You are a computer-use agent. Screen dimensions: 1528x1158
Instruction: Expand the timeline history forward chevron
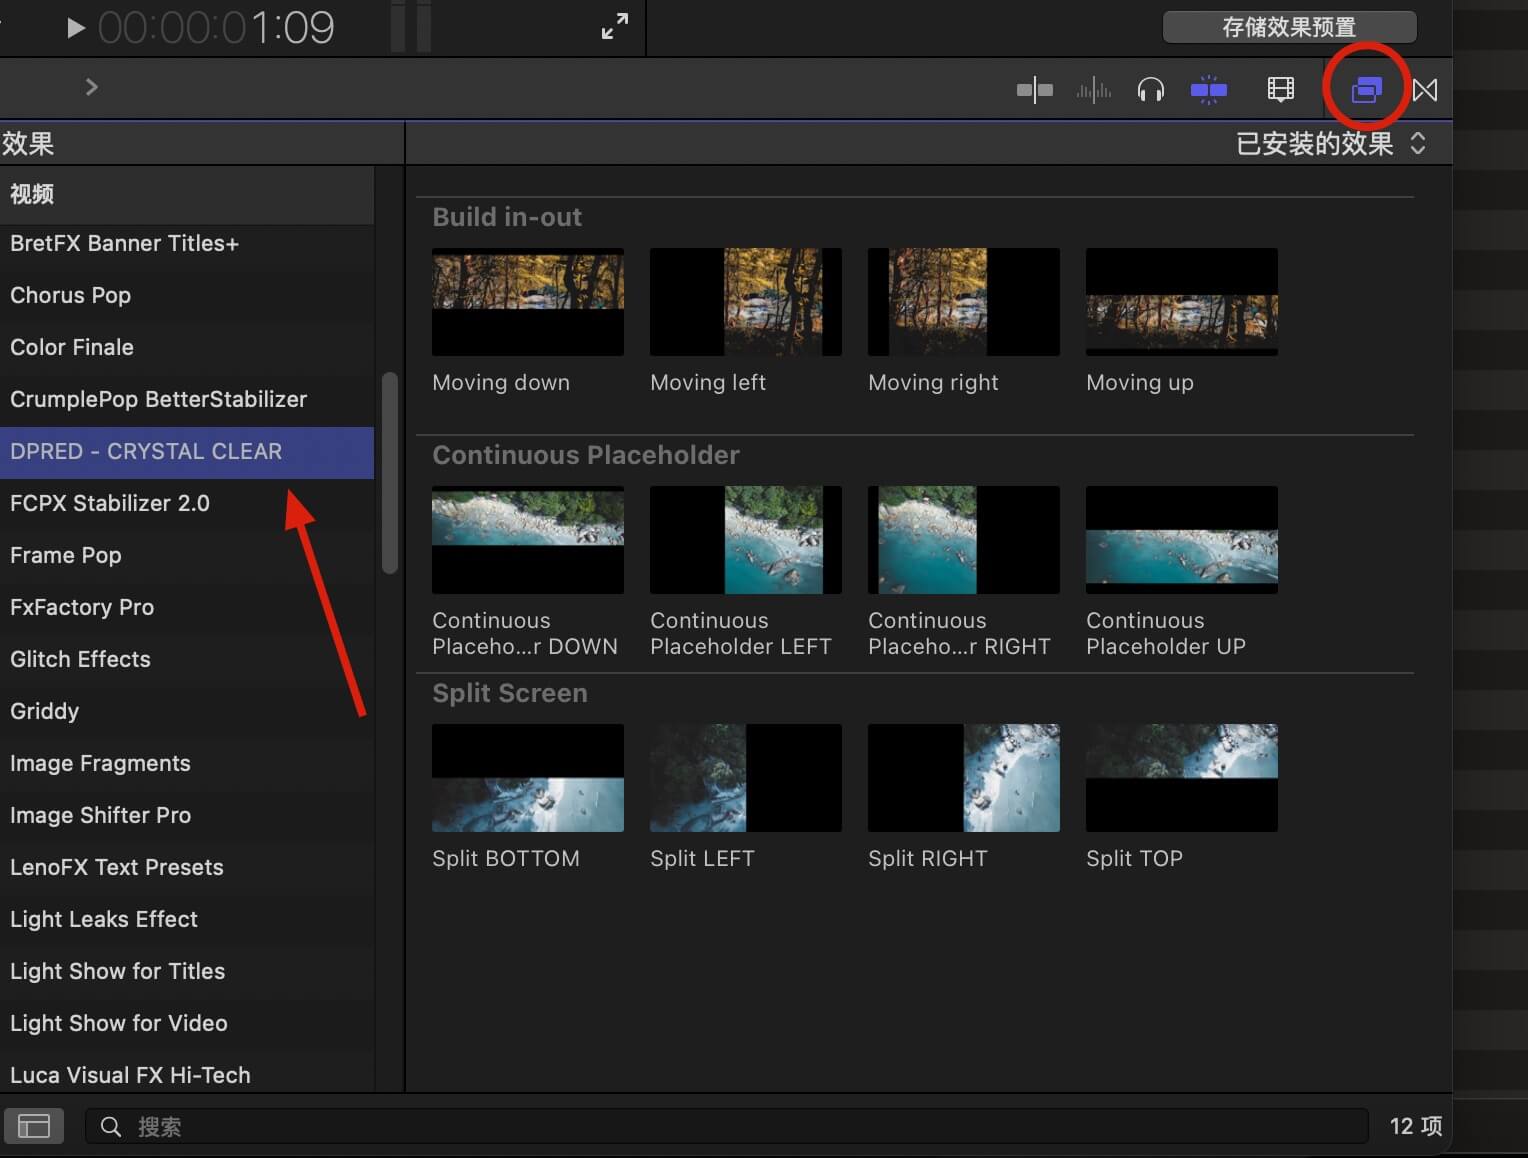pyautogui.click(x=91, y=87)
